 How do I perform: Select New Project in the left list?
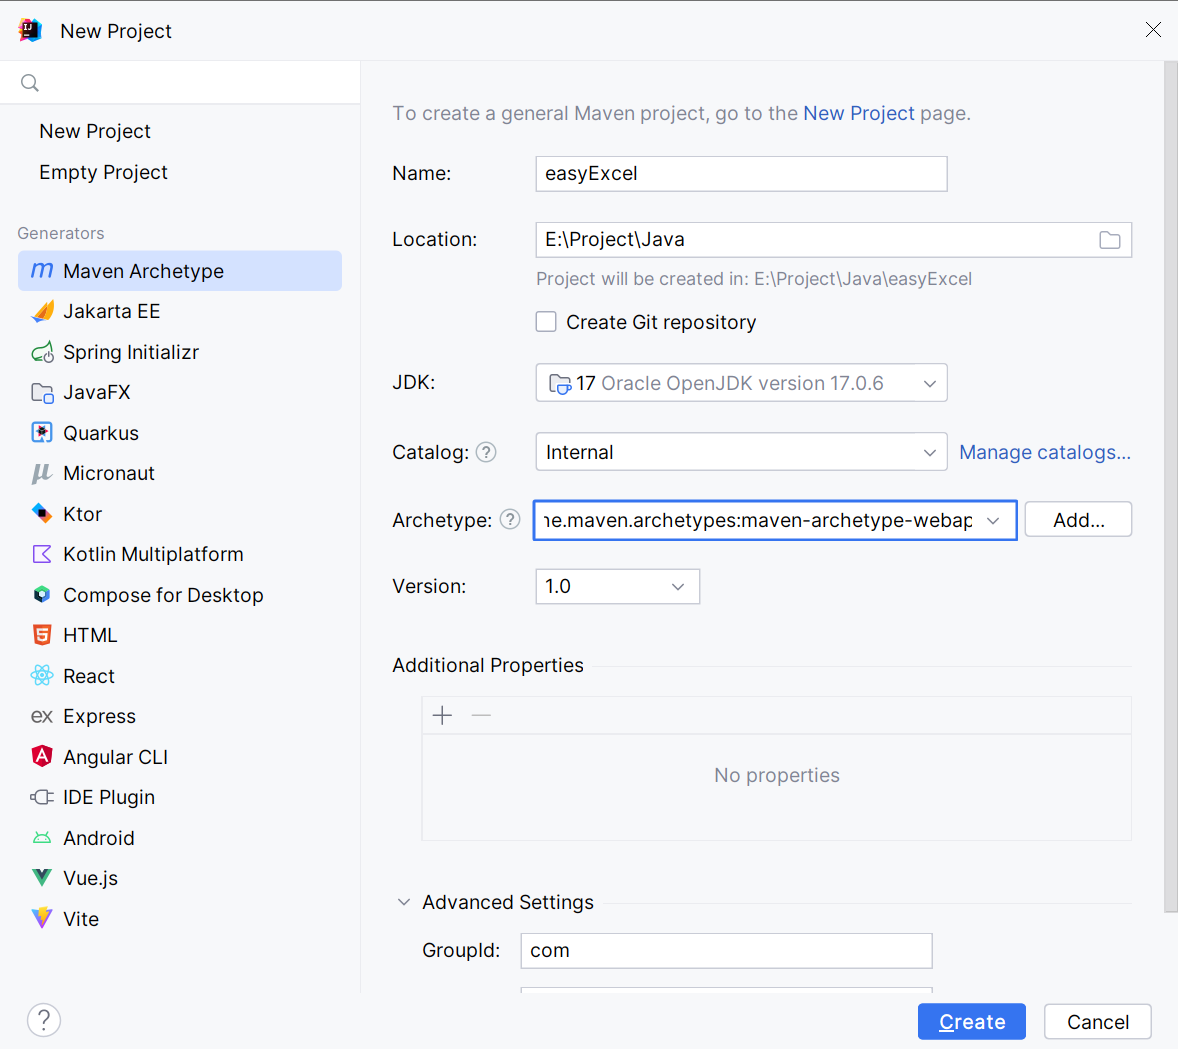pos(95,131)
